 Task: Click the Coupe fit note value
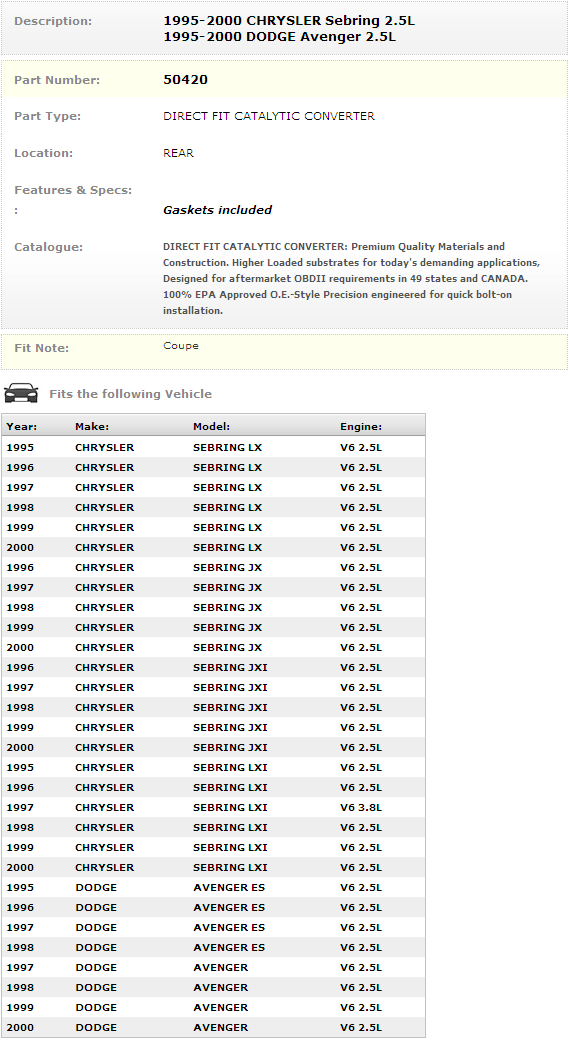(x=181, y=346)
